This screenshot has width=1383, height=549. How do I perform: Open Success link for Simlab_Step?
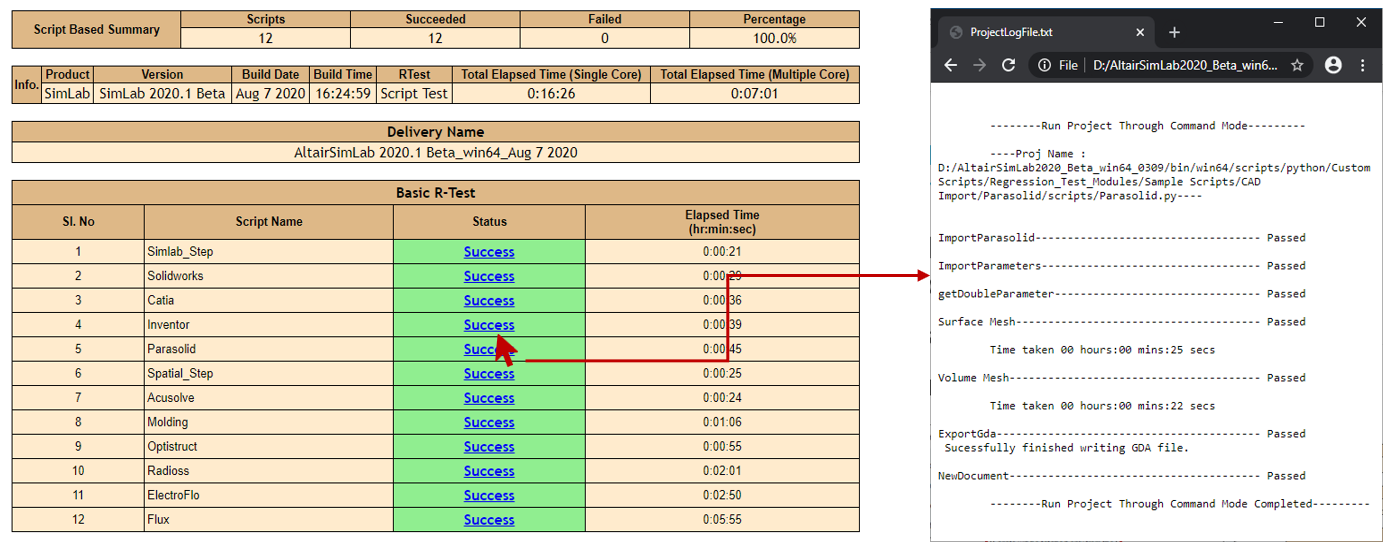tap(488, 252)
